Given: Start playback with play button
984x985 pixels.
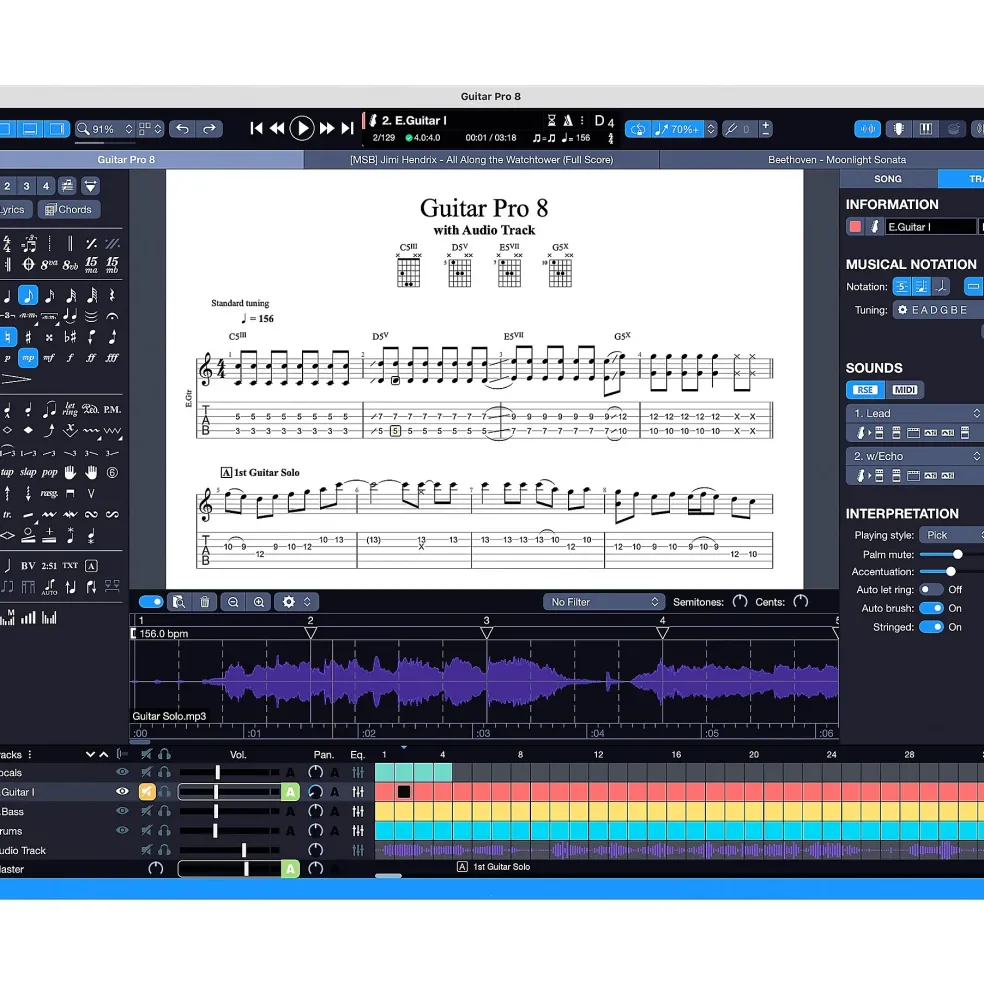Looking at the screenshot, I should coord(302,128).
